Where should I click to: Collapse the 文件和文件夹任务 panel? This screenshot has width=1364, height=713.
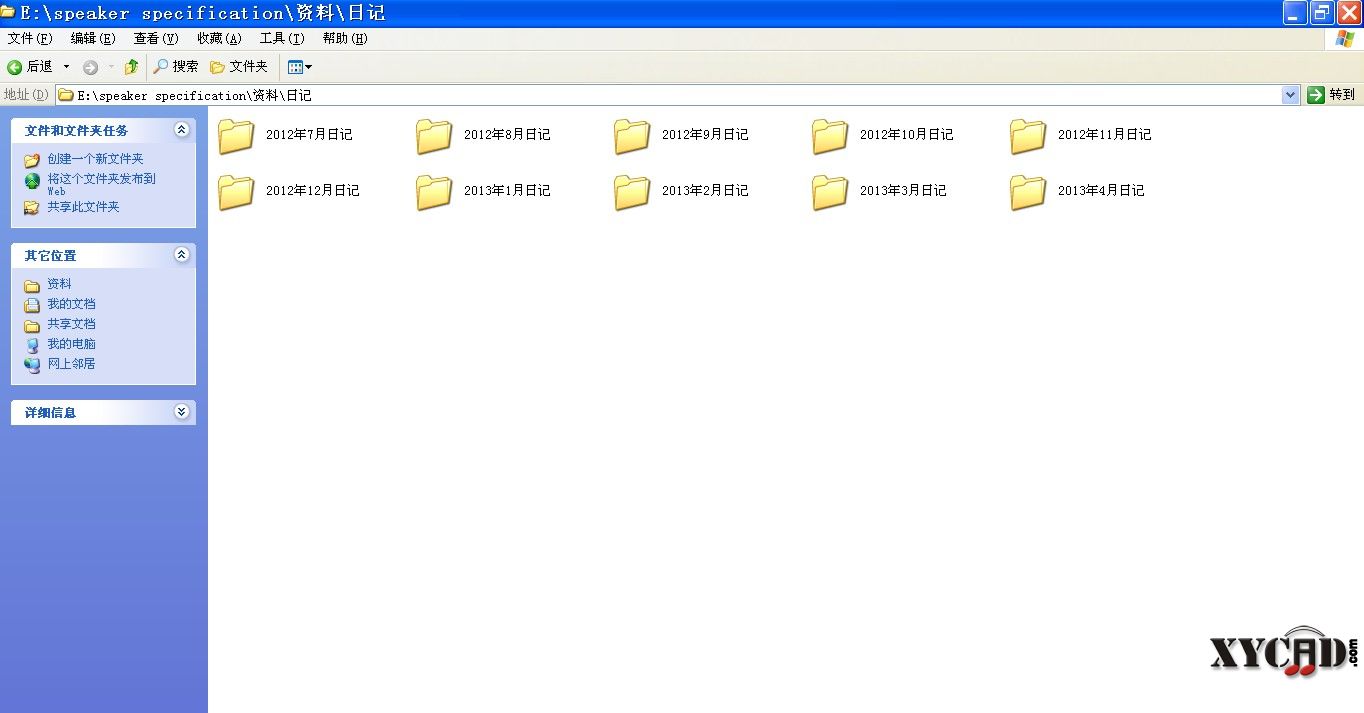[x=181, y=130]
